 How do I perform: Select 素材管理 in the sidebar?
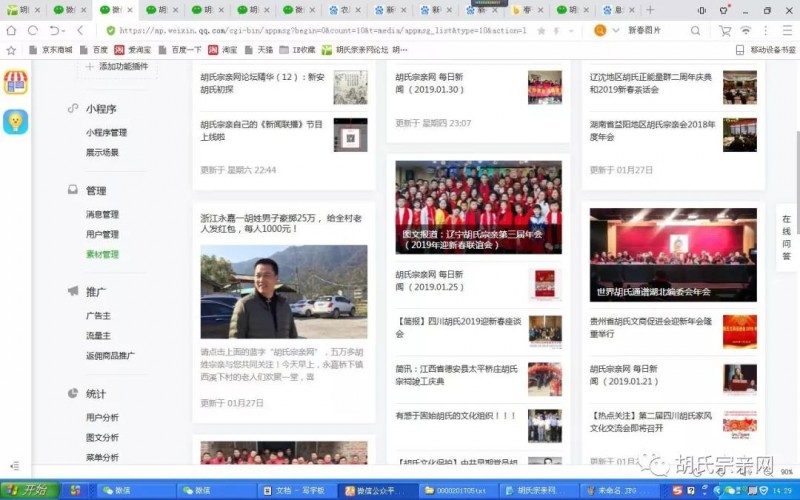[x=102, y=254]
